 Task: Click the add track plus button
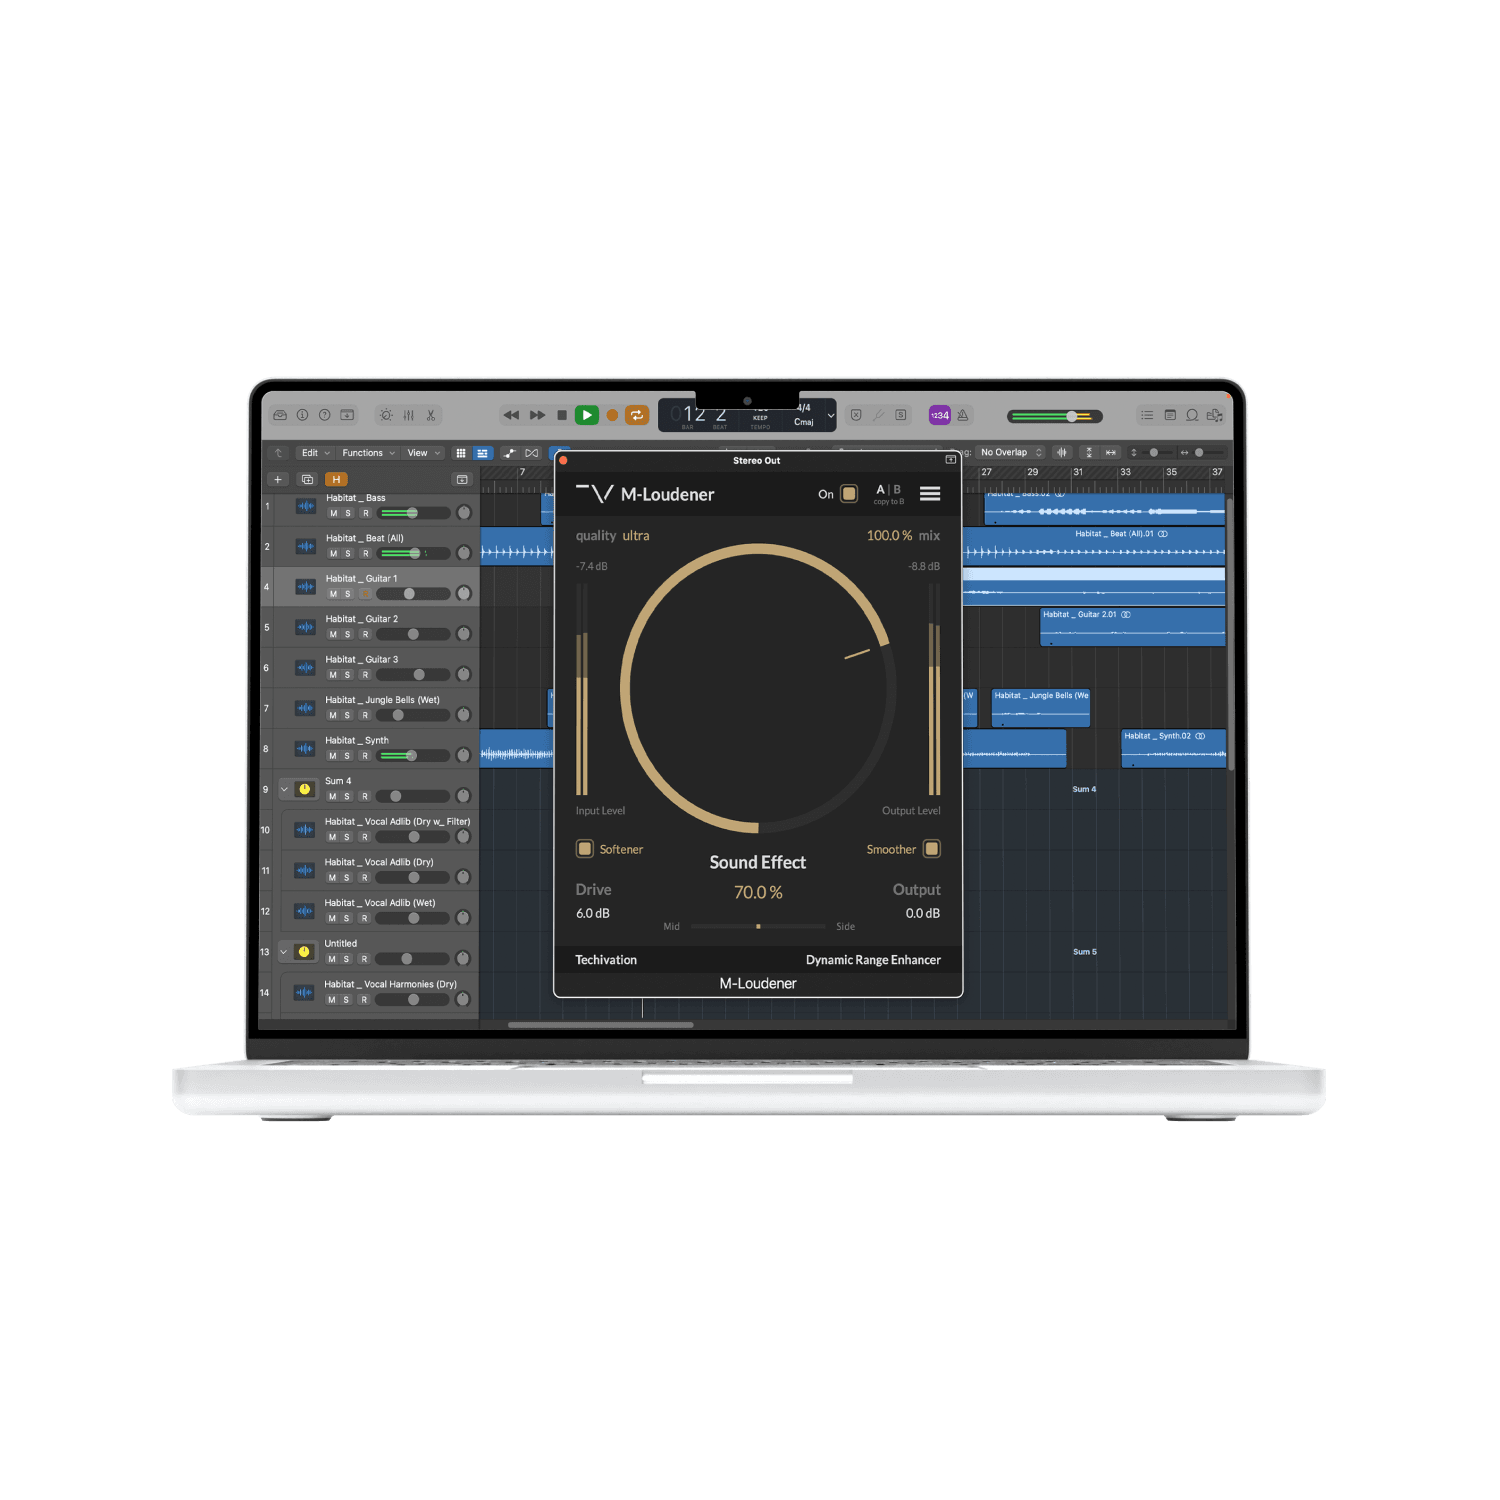point(278,480)
